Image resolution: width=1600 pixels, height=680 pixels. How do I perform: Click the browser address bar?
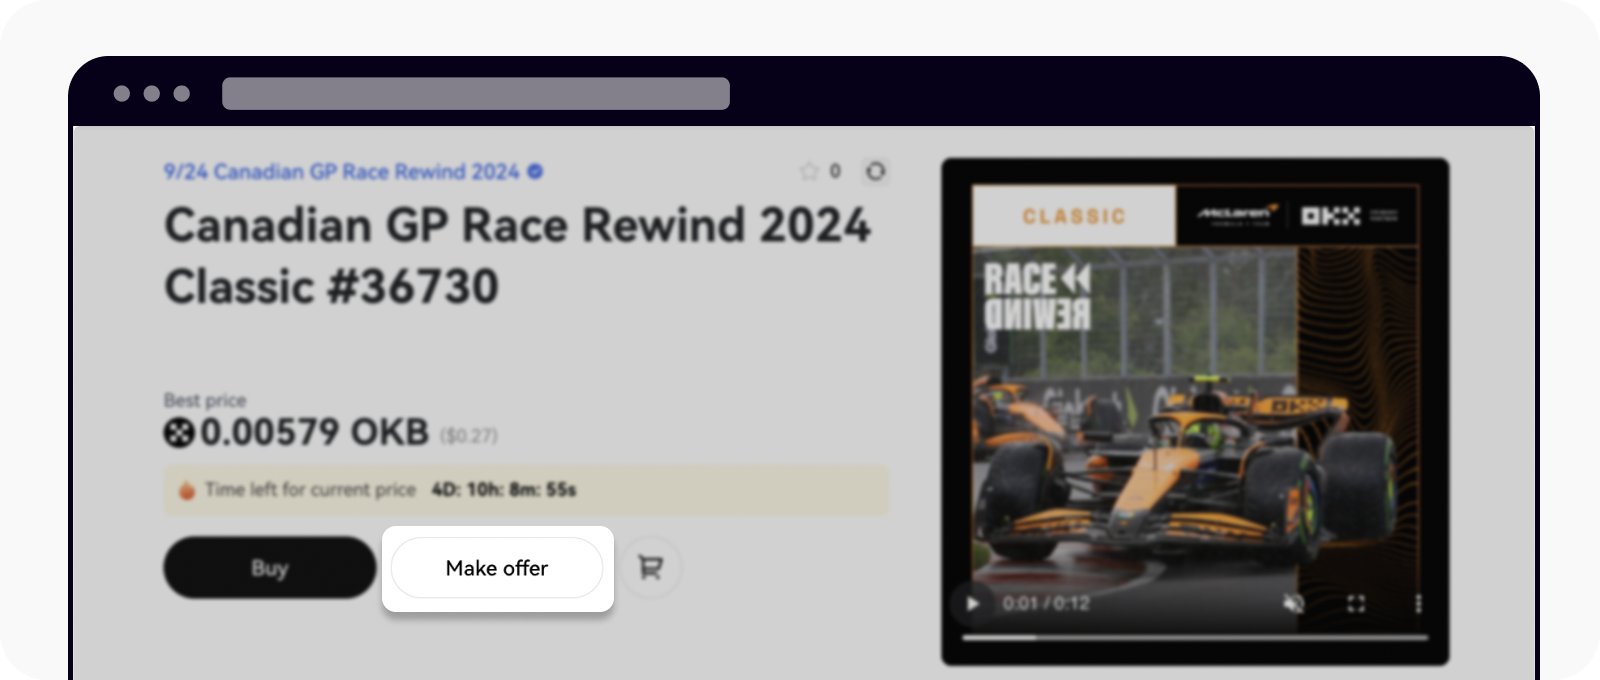476,93
